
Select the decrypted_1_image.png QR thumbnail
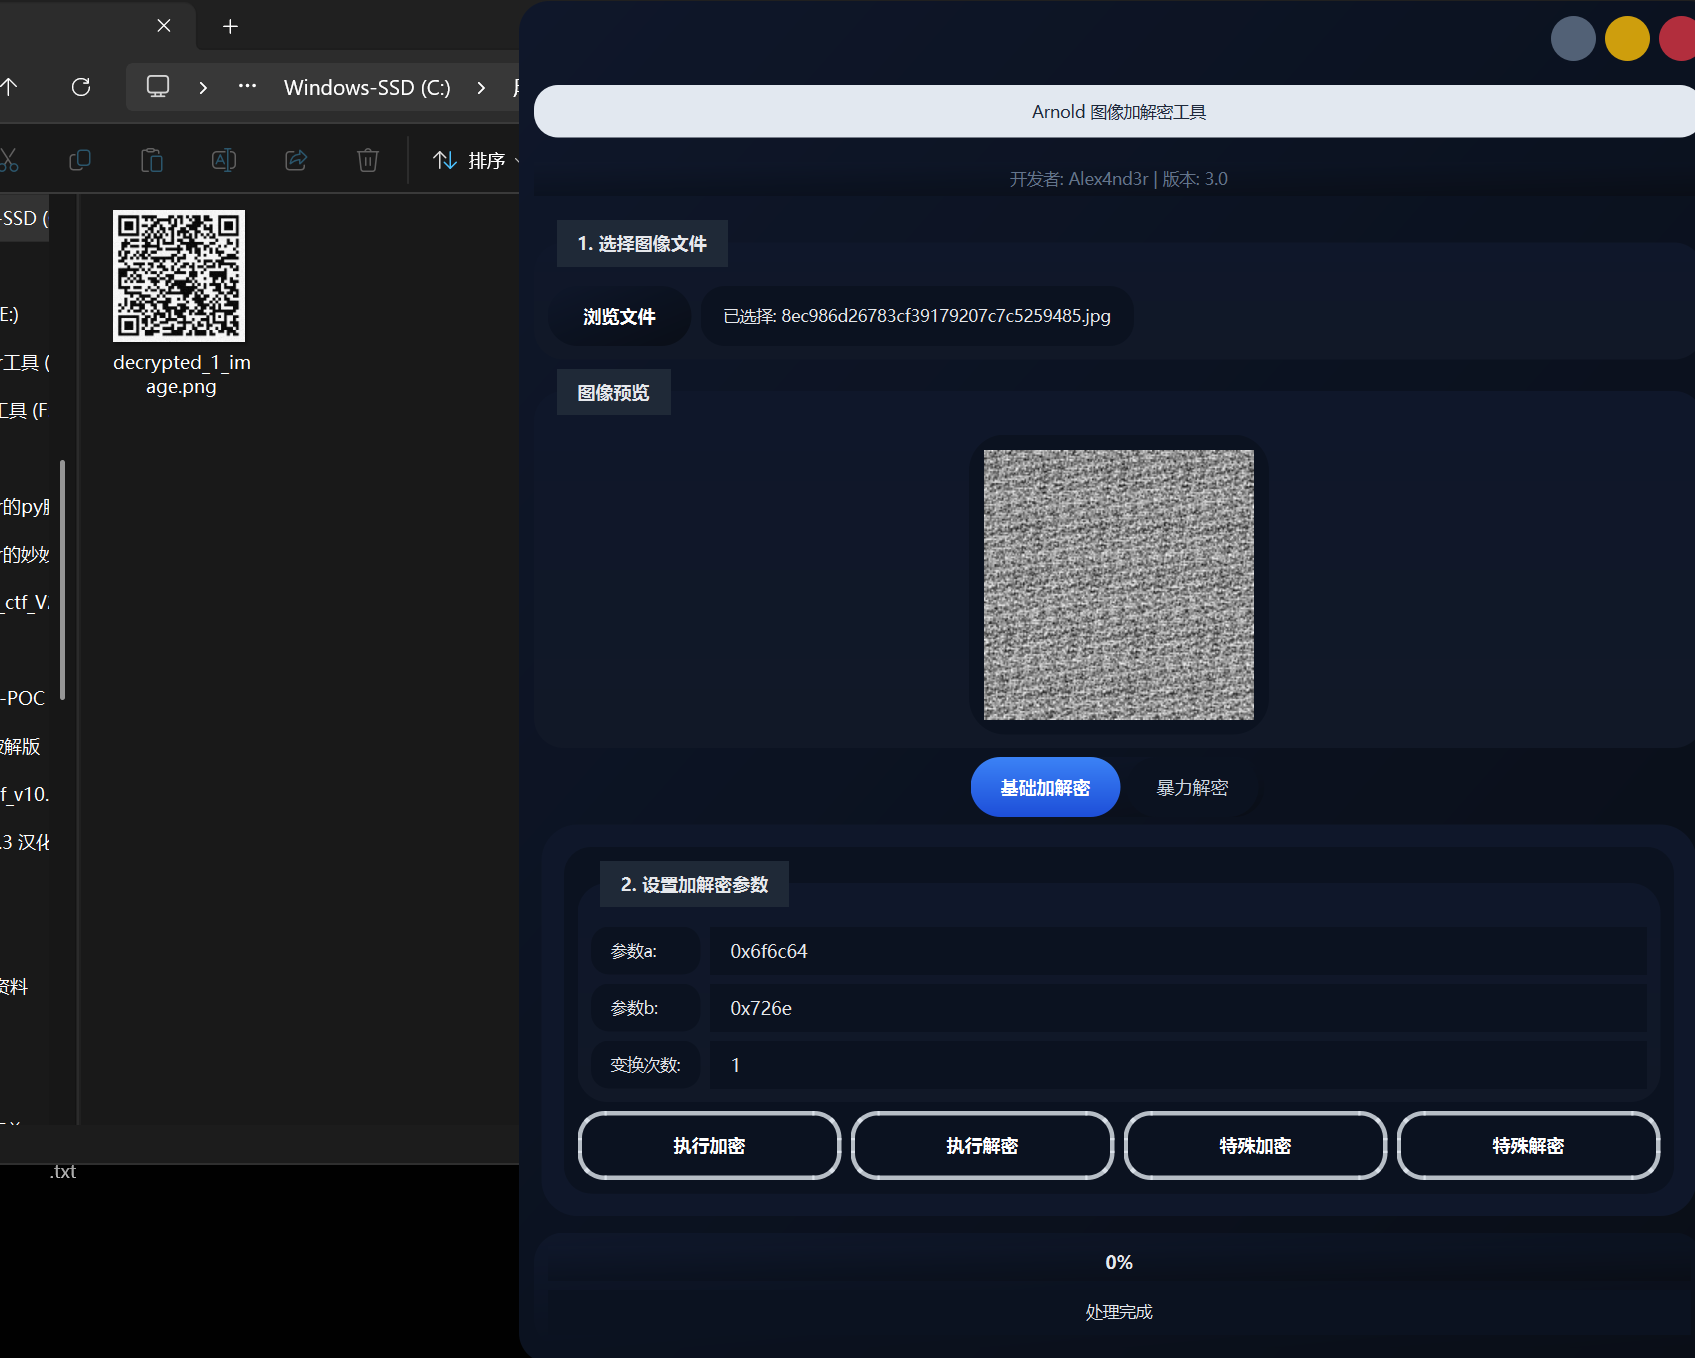(179, 276)
